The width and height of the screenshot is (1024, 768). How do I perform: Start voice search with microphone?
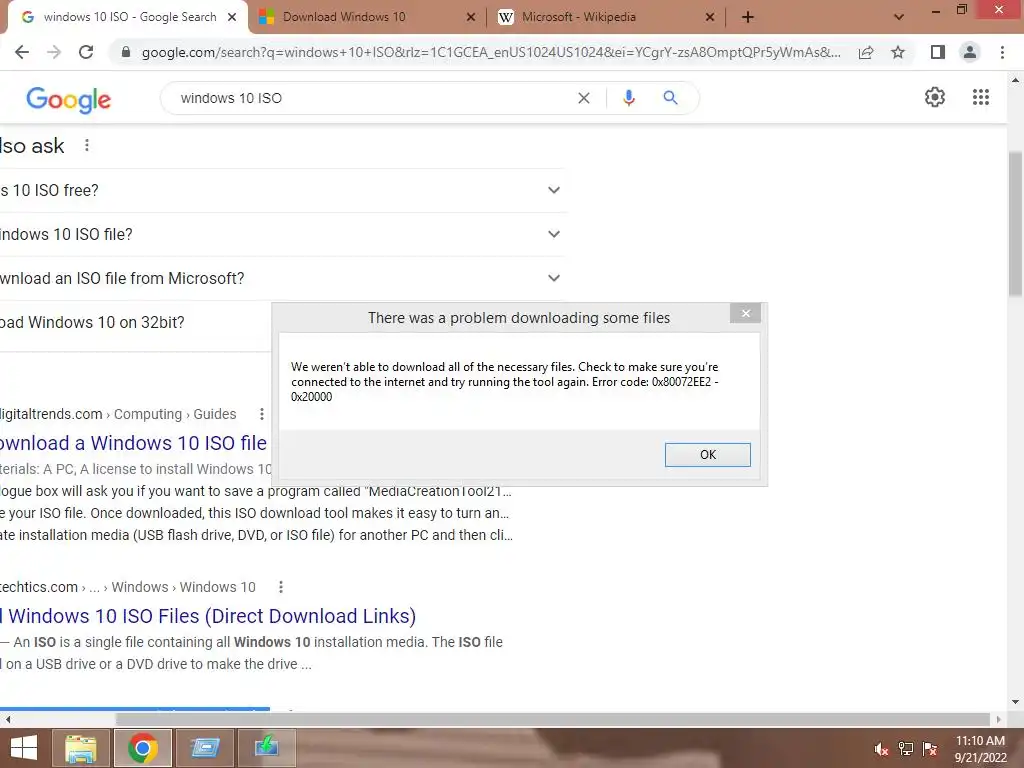(x=628, y=98)
